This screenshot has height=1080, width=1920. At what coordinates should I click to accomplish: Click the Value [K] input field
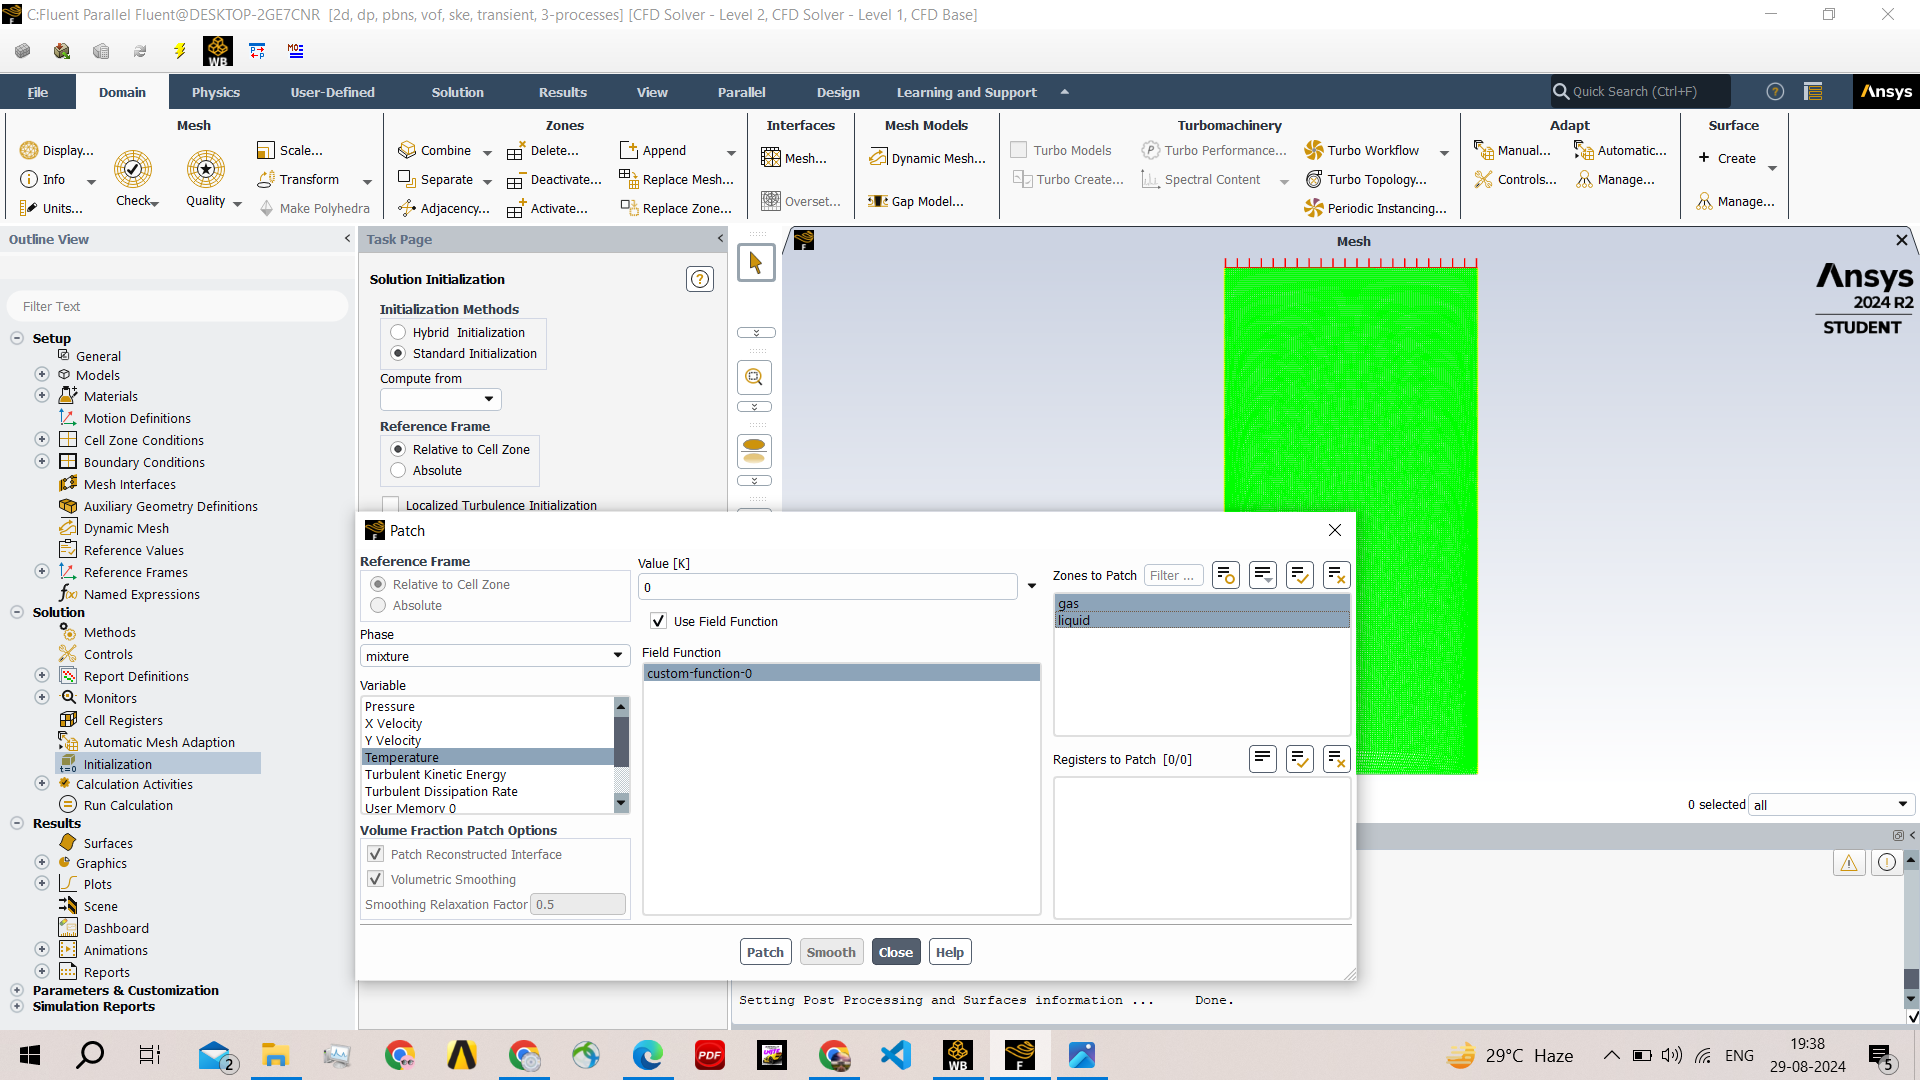[828, 587]
